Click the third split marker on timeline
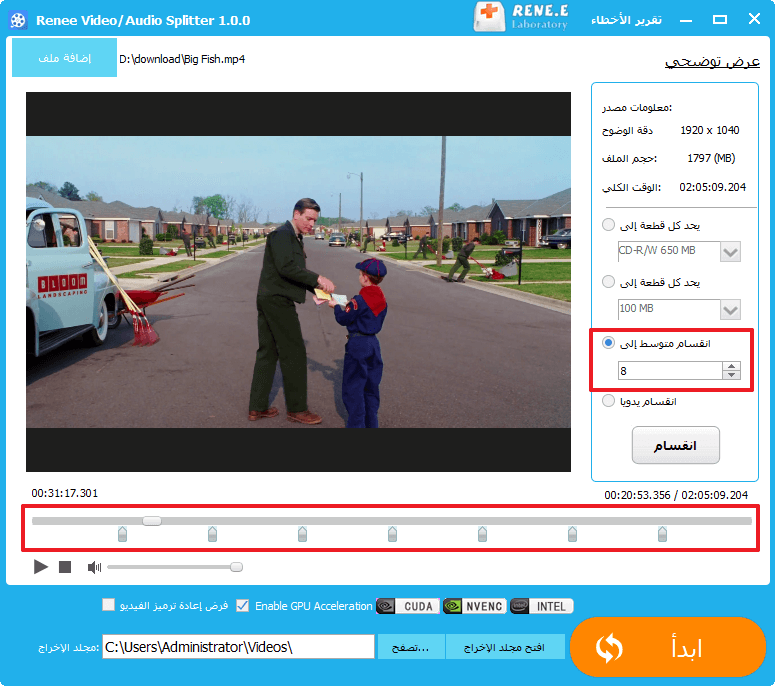Image resolution: width=775 pixels, height=686 pixels. click(x=302, y=534)
